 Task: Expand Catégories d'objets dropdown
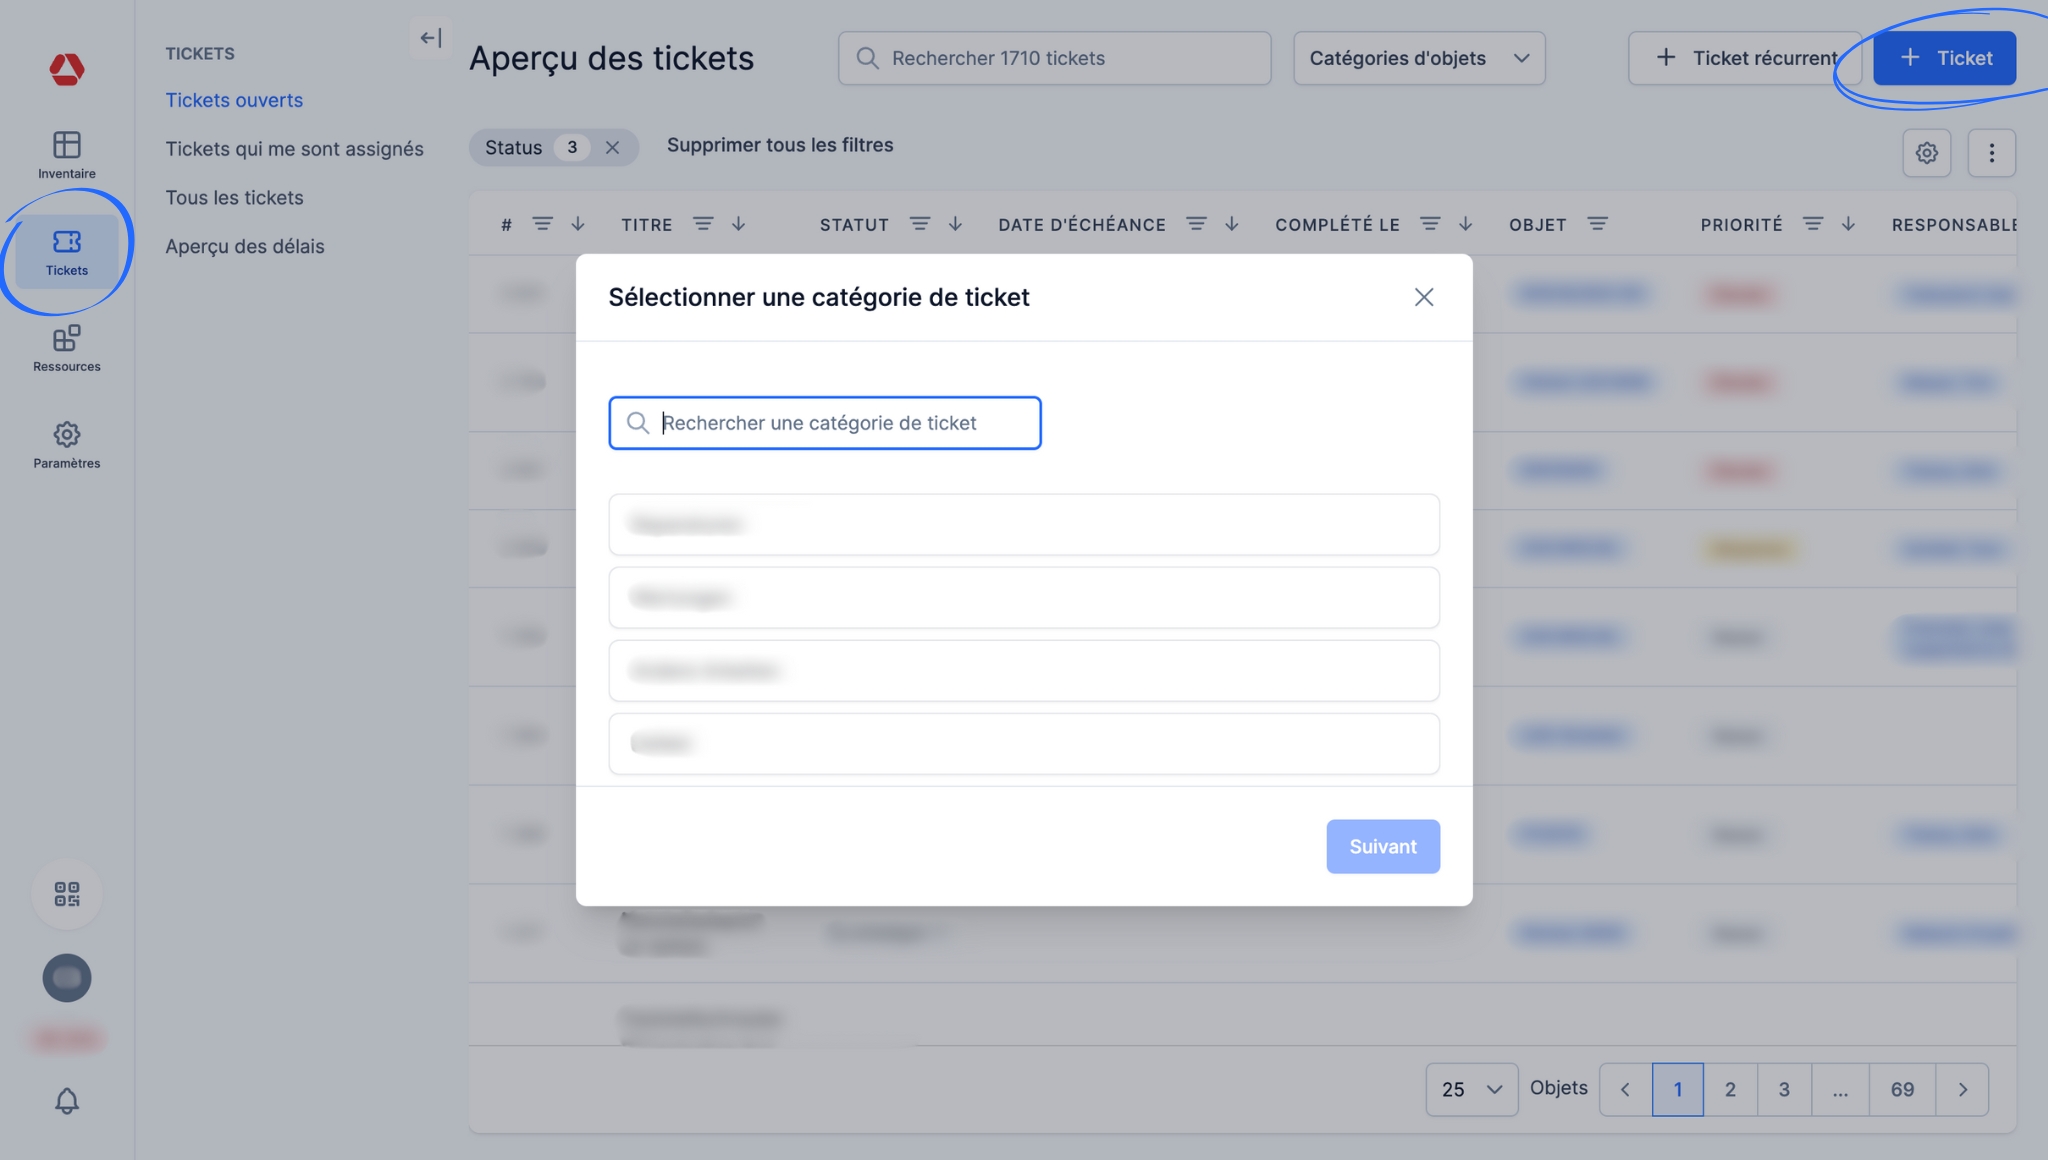click(1418, 58)
